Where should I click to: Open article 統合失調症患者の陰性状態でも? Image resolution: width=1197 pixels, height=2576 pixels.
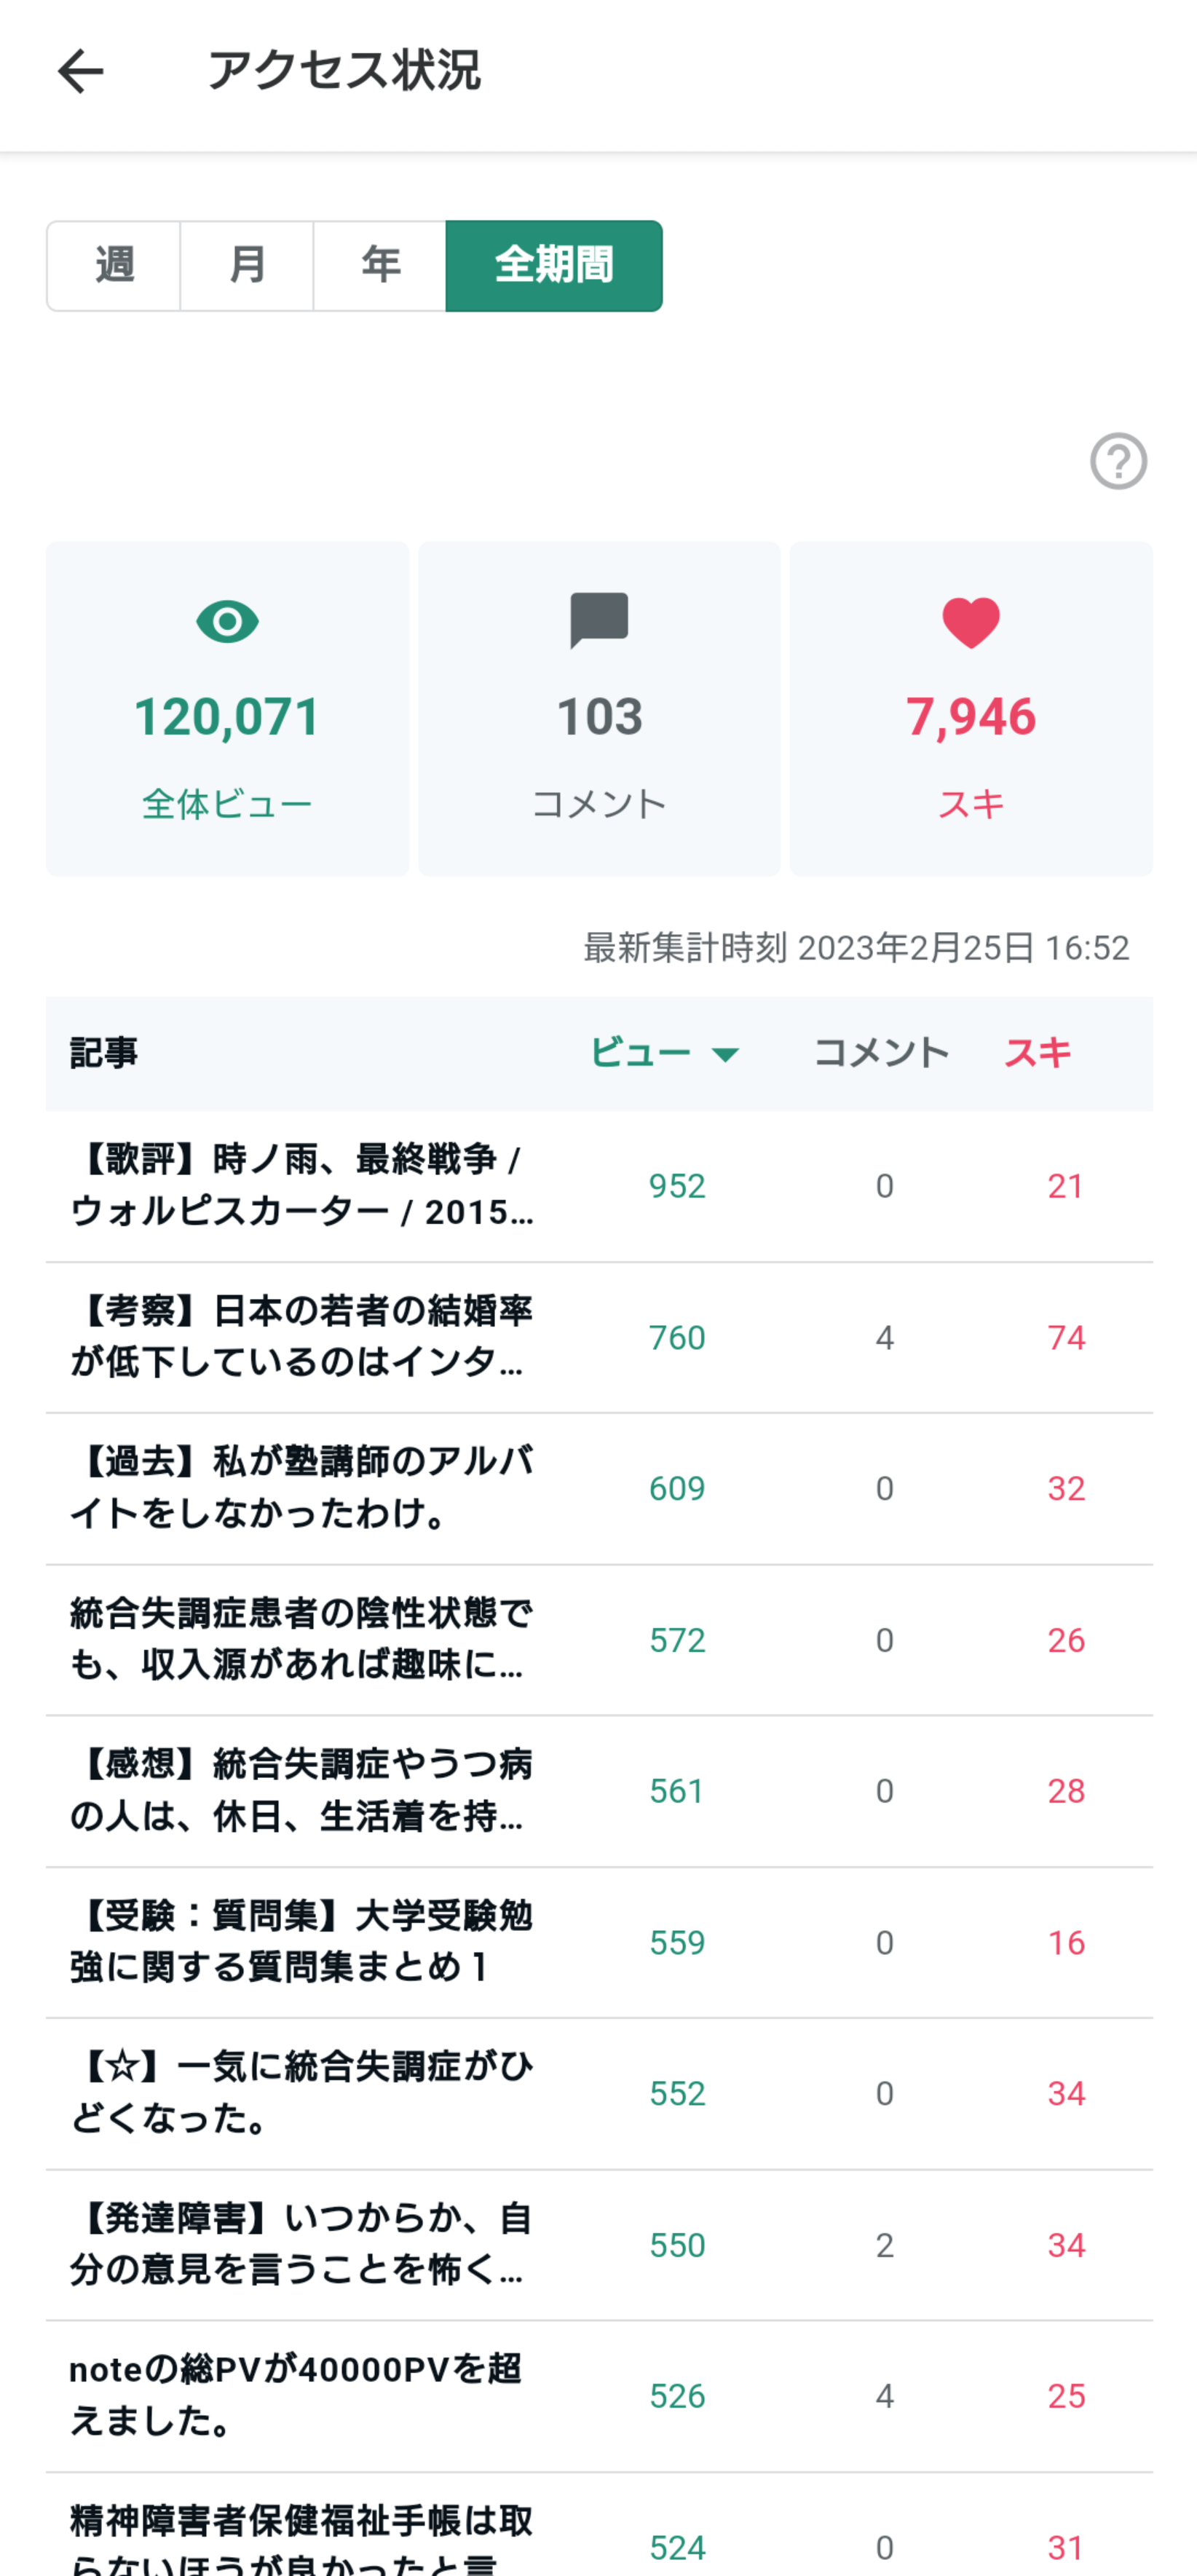pos(302,1640)
